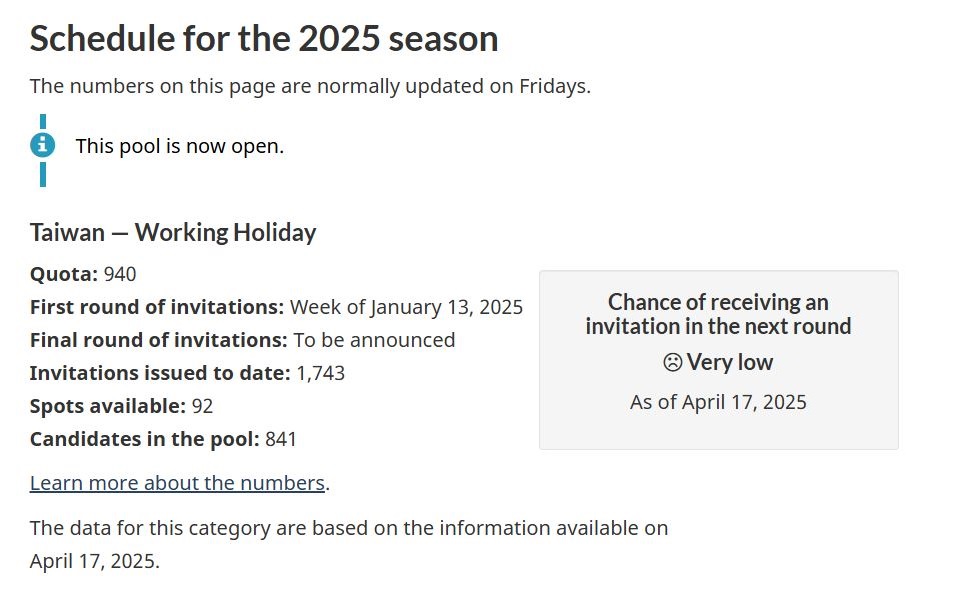Click the First round of invitations label
955x603 pixels.
[157, 307]
